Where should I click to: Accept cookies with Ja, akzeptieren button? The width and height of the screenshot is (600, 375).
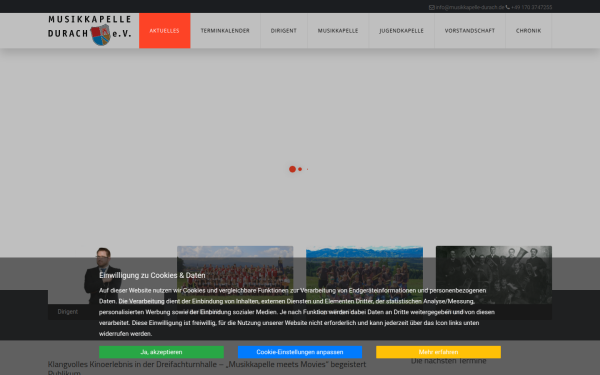click(x=161, y=352)
